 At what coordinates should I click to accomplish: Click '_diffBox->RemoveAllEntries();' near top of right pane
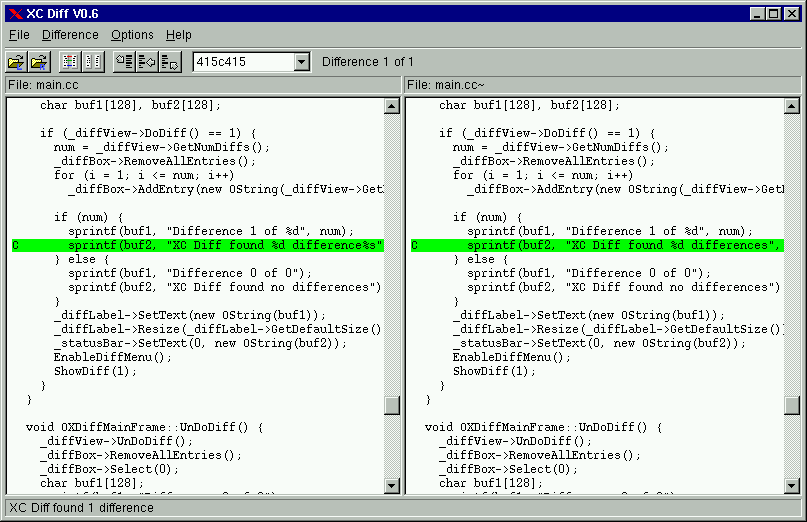554,161
